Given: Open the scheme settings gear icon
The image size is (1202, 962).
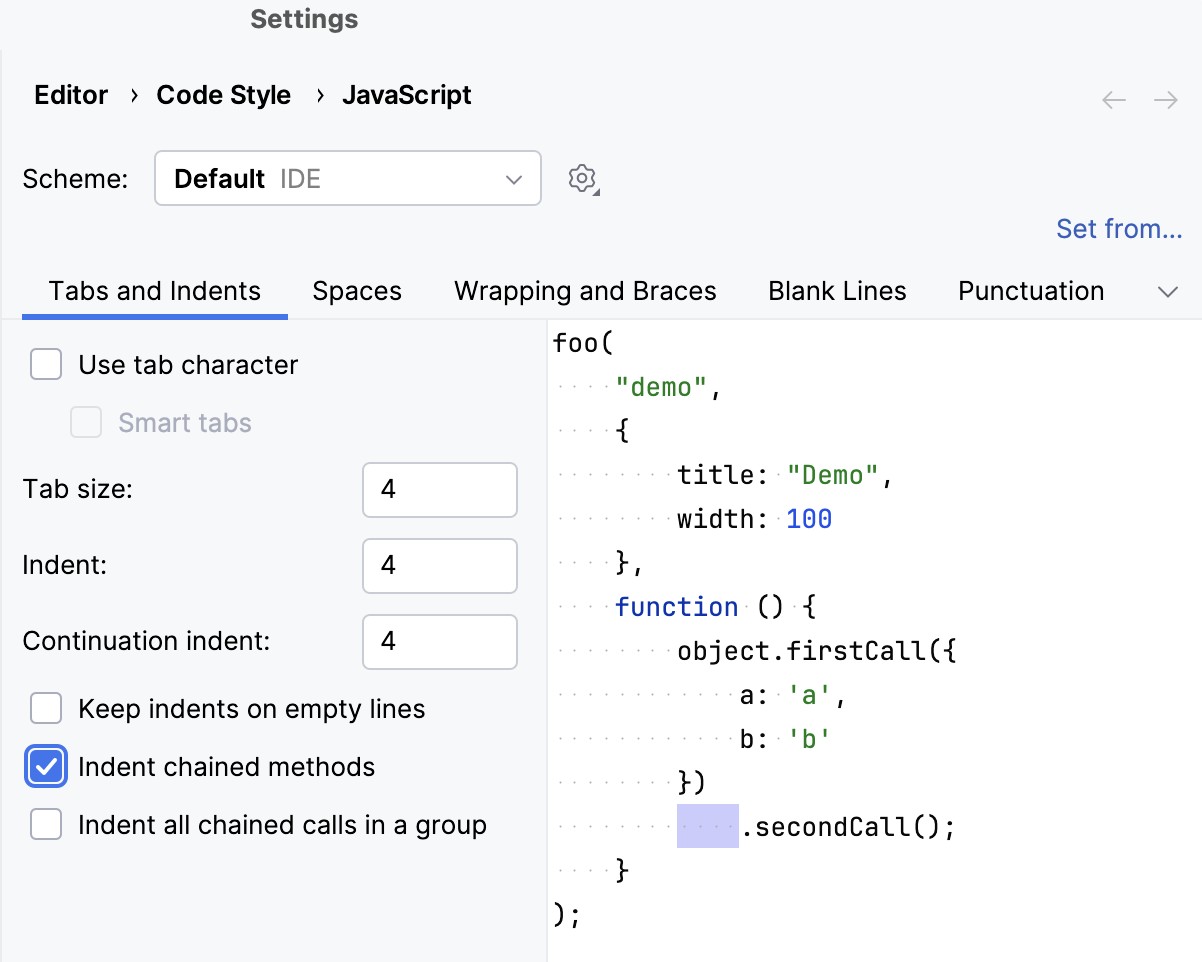Looking at the screenshot, I should click(583, 178).
